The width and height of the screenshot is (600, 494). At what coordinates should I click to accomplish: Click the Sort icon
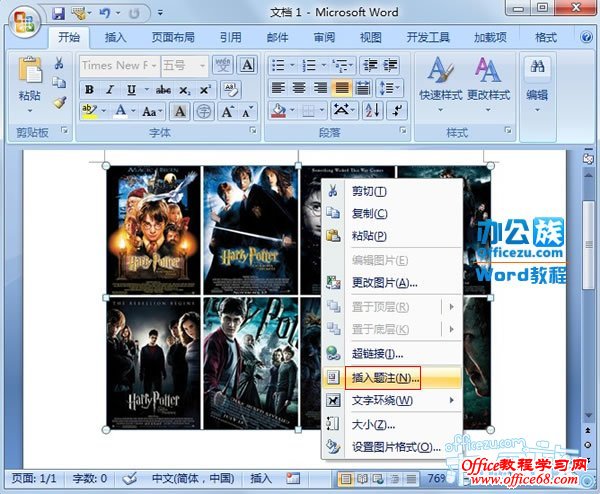(372, 111)
